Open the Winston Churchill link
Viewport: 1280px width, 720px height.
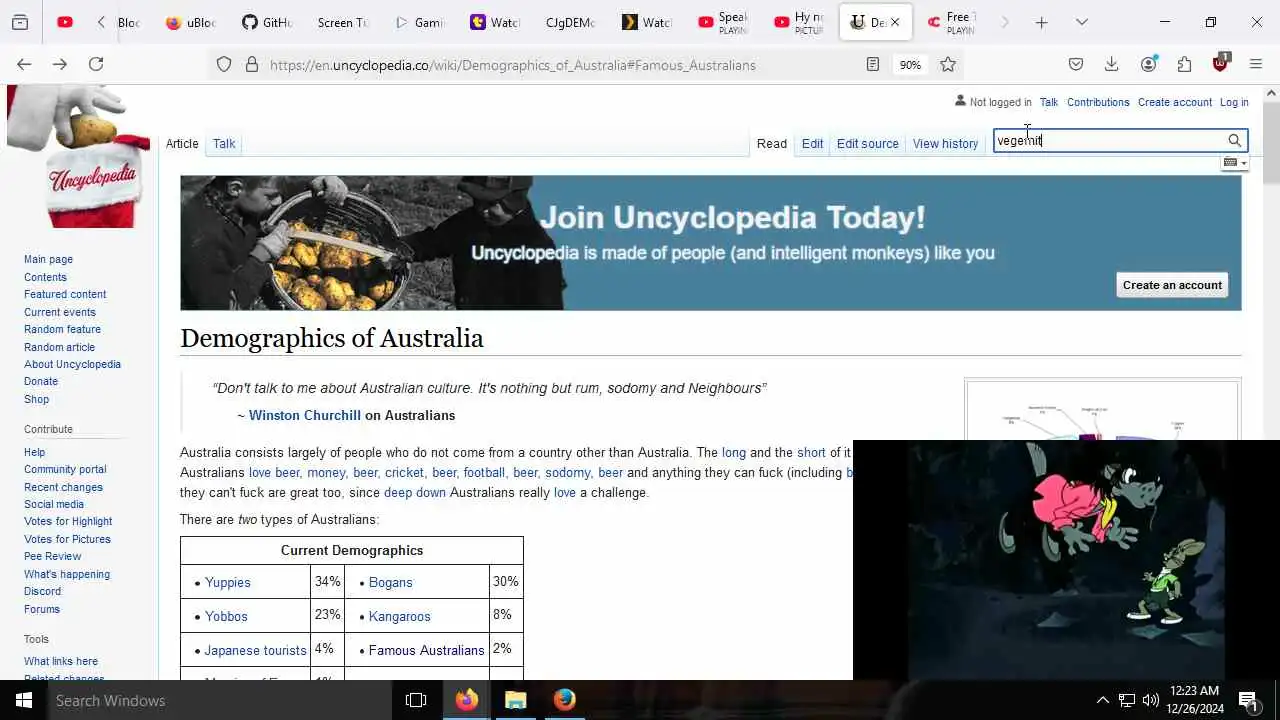(x=305, y=416)
